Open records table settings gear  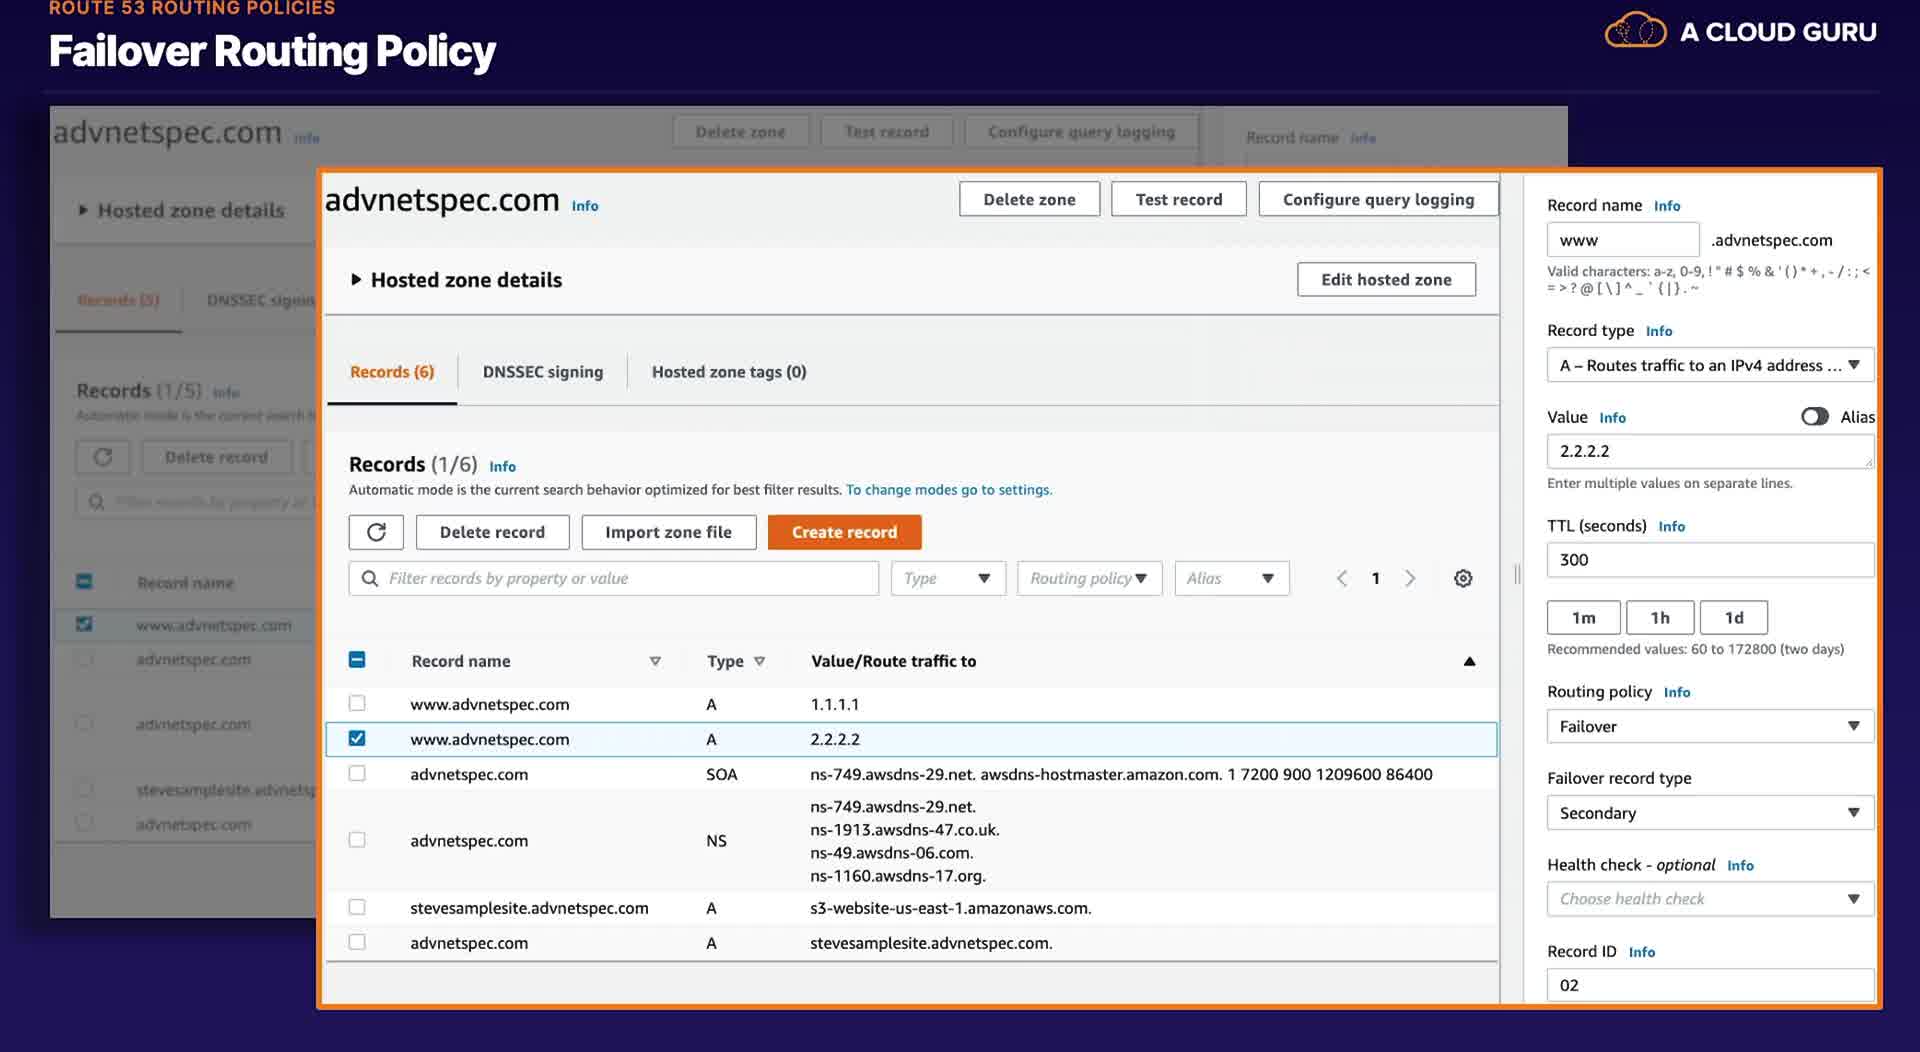click(x=1463, y=578)
